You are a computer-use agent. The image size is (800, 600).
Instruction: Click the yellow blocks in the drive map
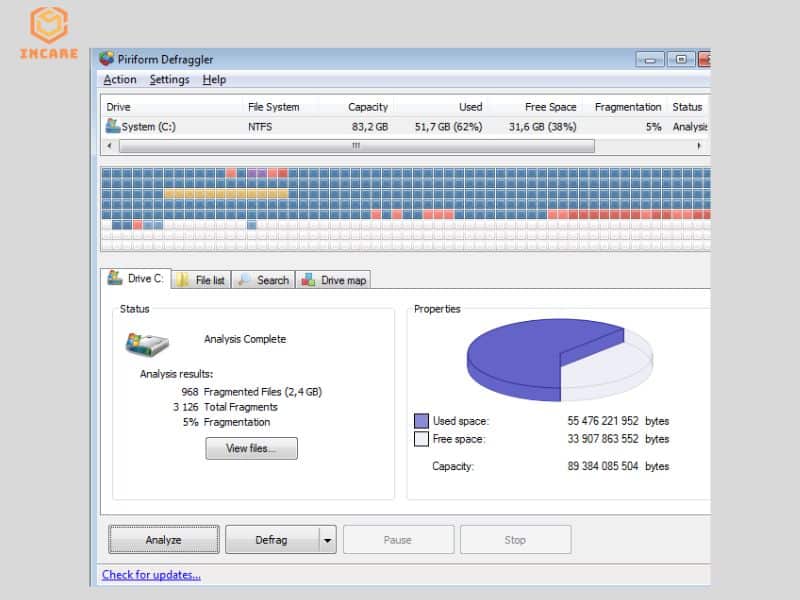point(226,193)
